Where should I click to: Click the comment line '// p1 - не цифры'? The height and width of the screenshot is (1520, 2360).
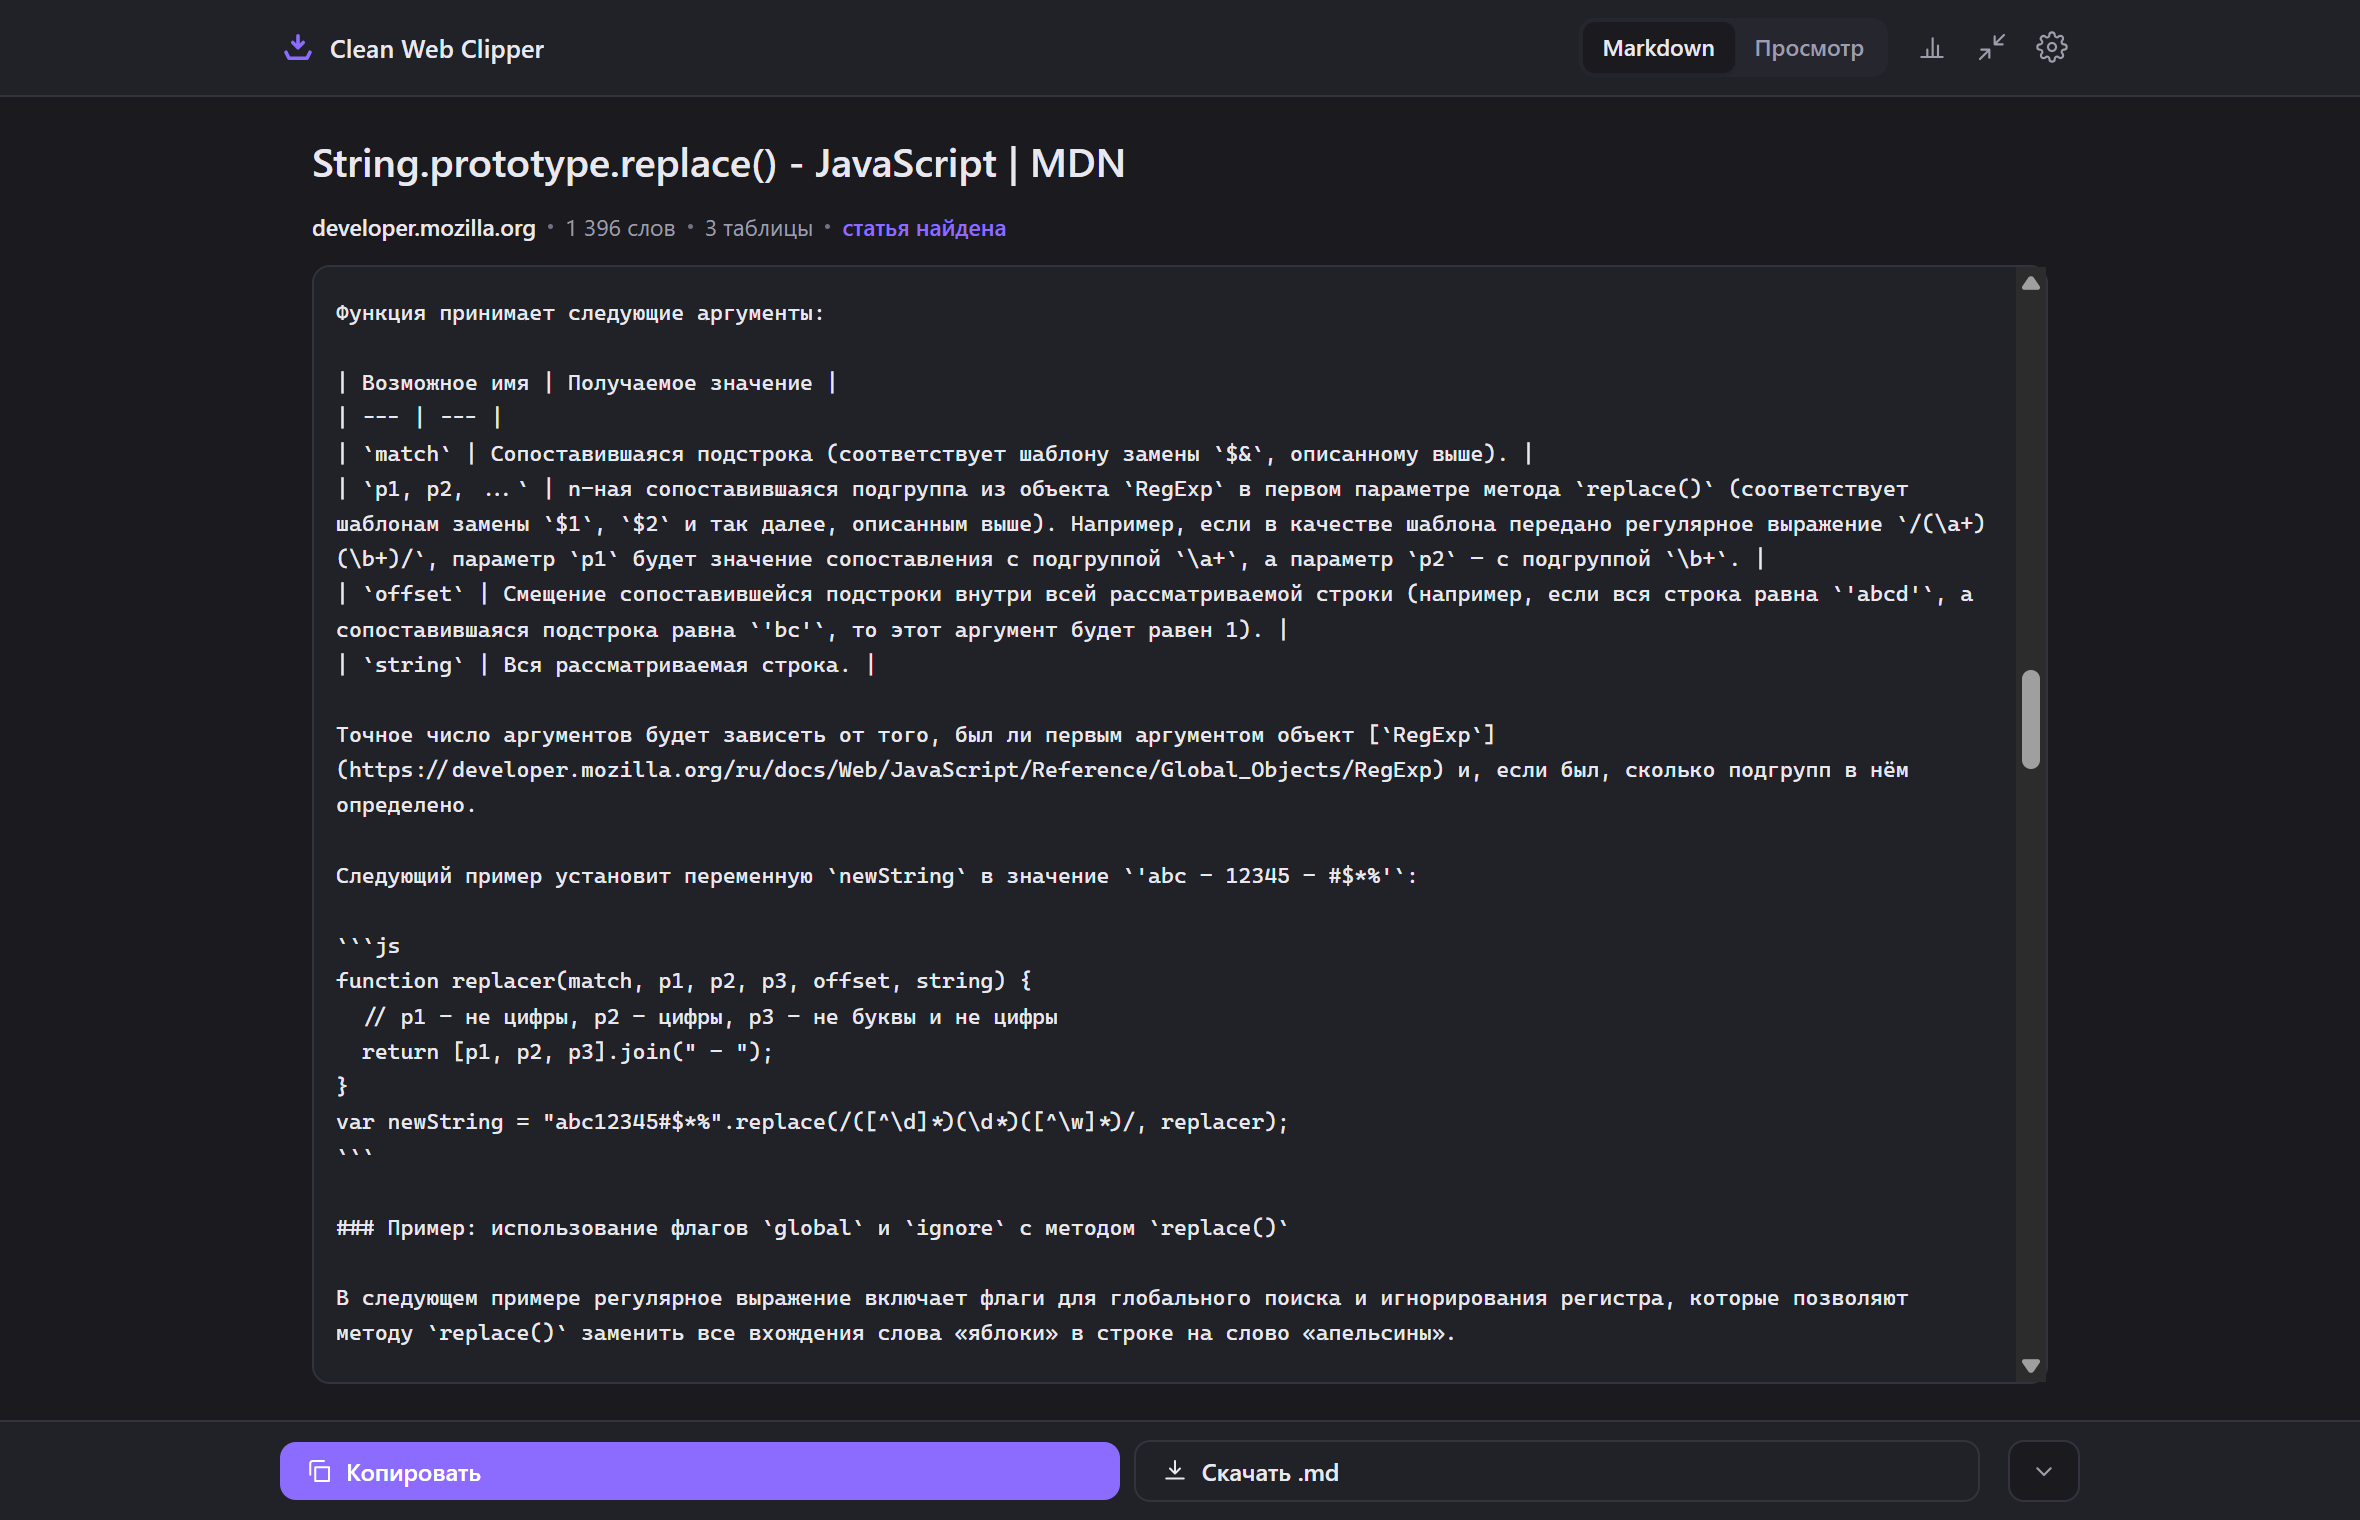tap(710, 1017)
